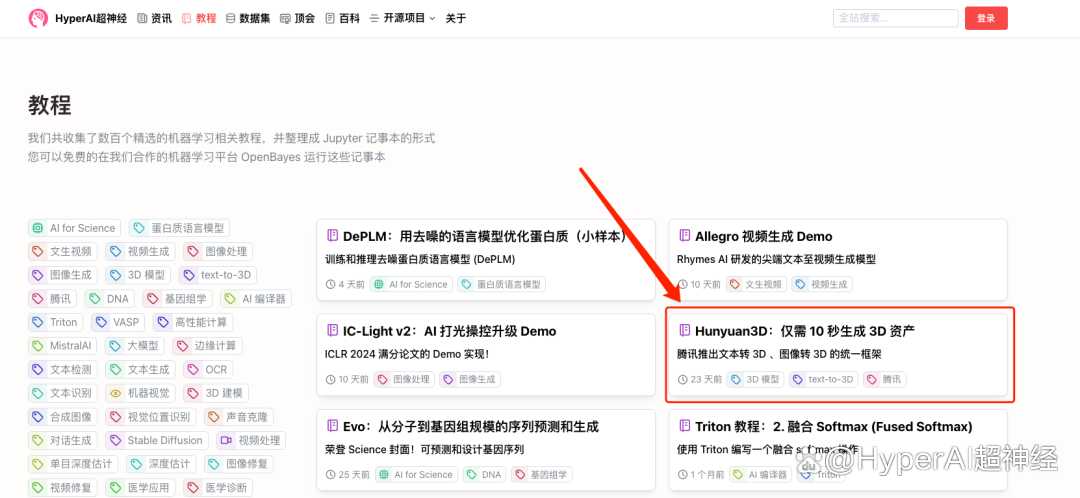Filter by sidebar AI for Science tag
1080x498 pixels.
point(74,228)
